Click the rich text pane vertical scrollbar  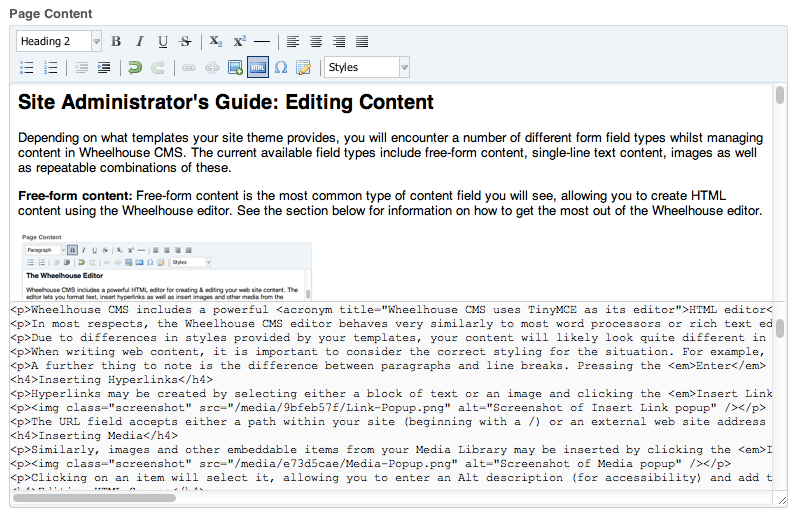pyautogui.click(x=780, y=95)
